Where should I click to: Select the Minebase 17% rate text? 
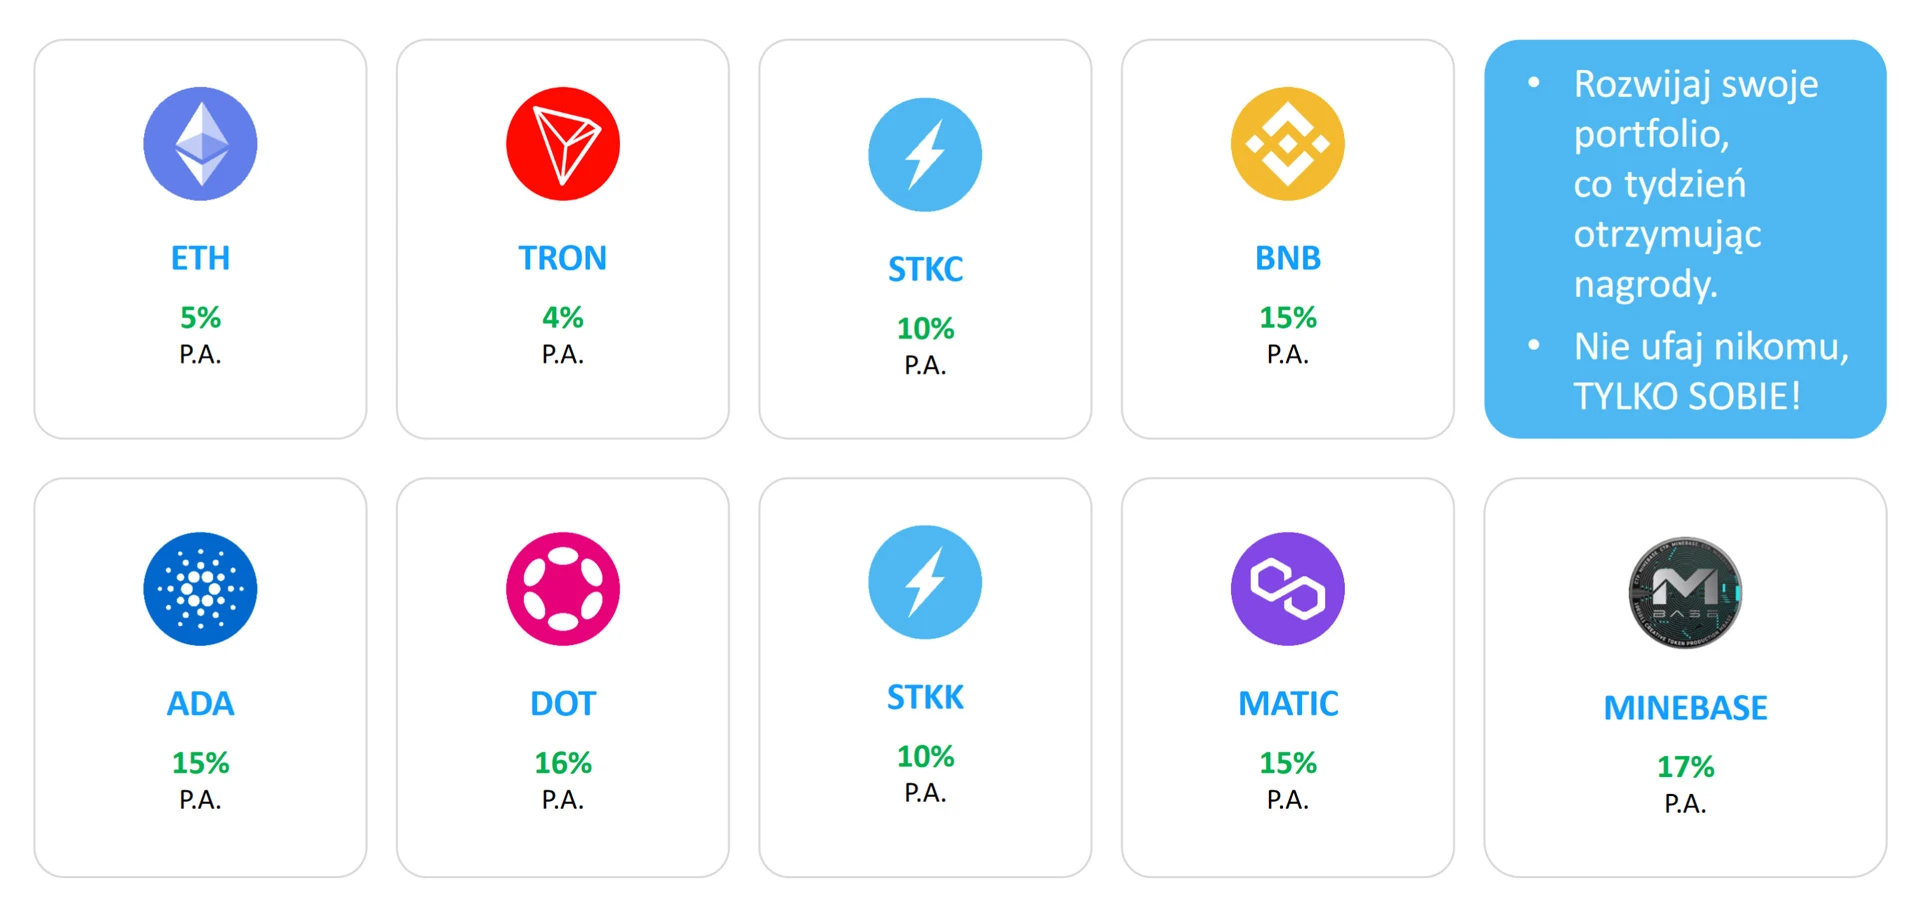click(x=1686, y=767)
